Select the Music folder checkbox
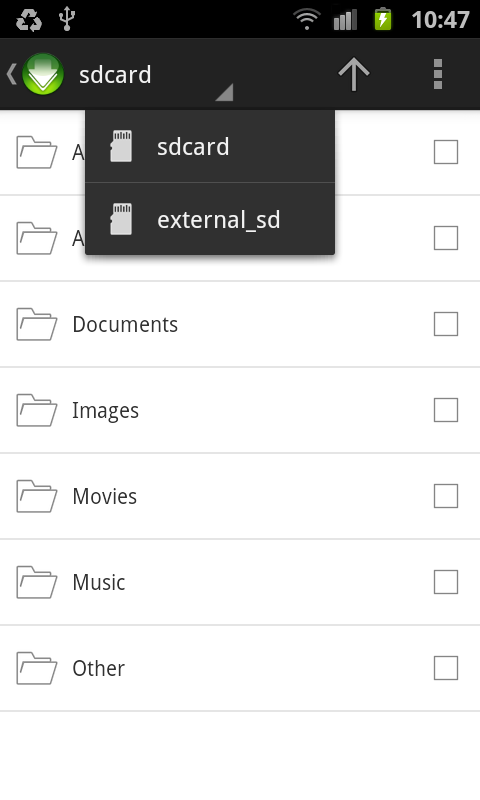The width and height of the screenshot is (480, 800). point(446,582)
